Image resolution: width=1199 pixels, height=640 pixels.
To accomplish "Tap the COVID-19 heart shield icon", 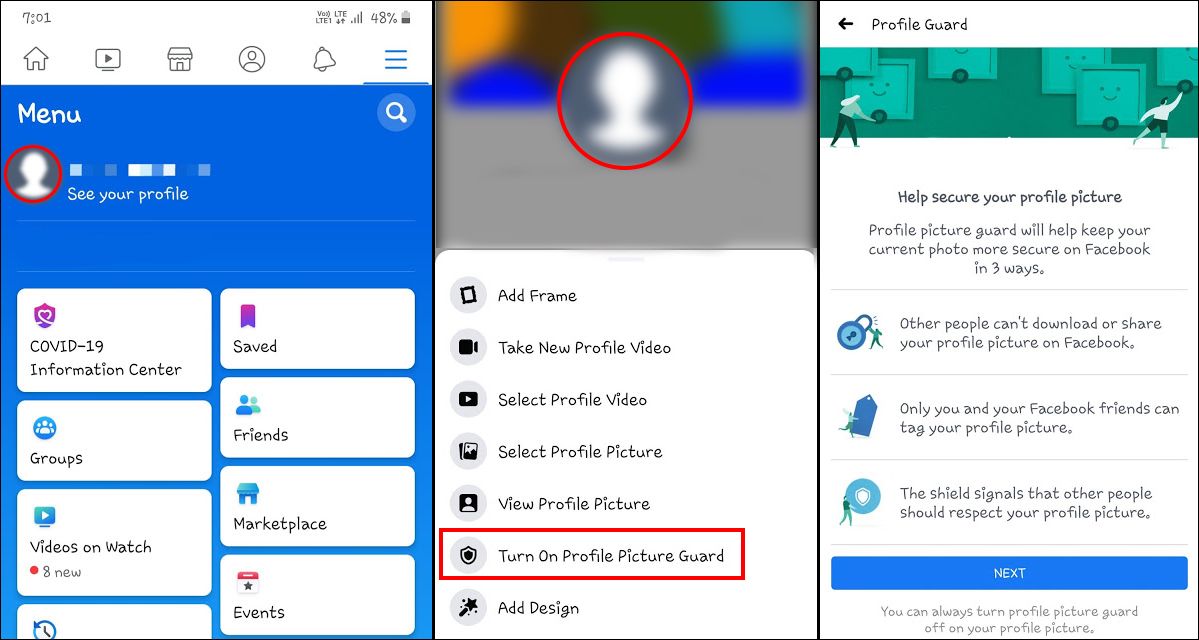I will pos(45,316).
